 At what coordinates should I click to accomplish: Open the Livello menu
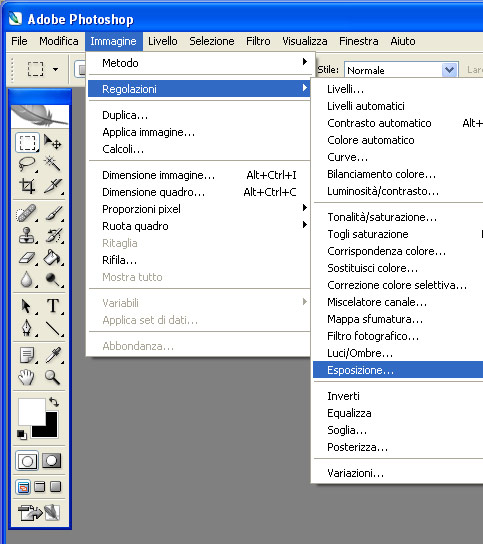[163, 41]
